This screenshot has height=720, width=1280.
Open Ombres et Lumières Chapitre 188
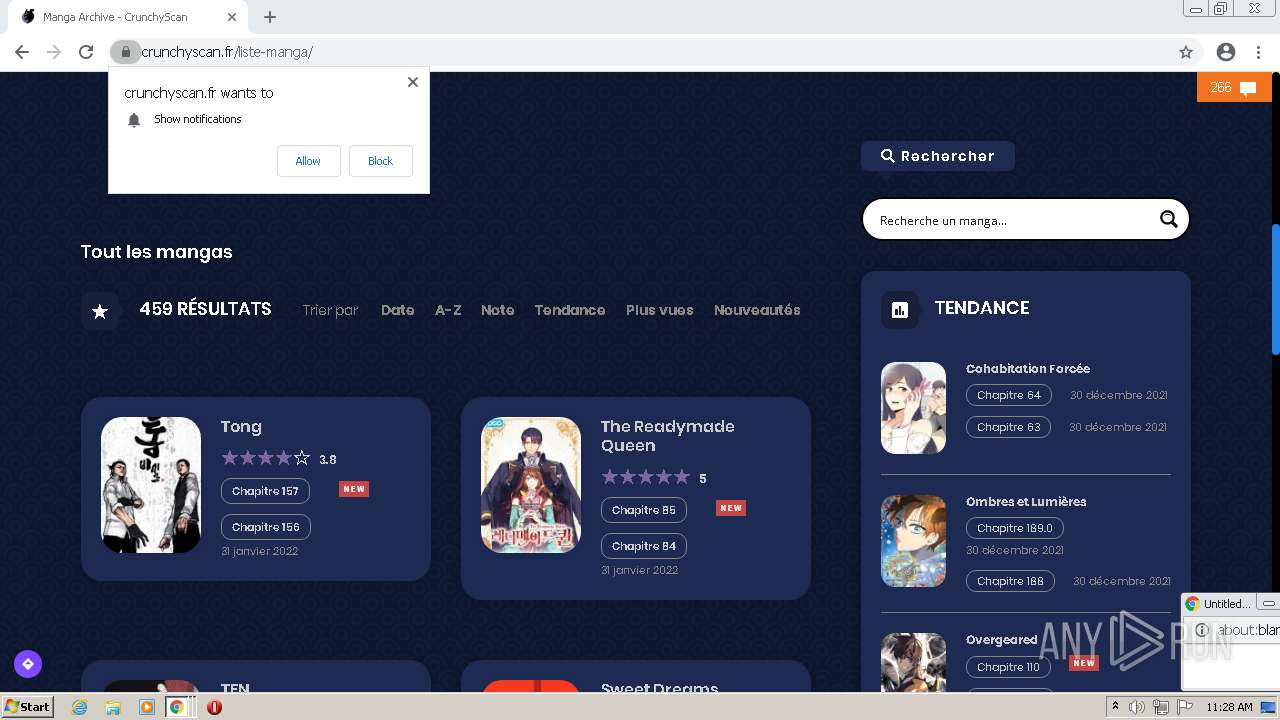click(x=1010, y=581)
